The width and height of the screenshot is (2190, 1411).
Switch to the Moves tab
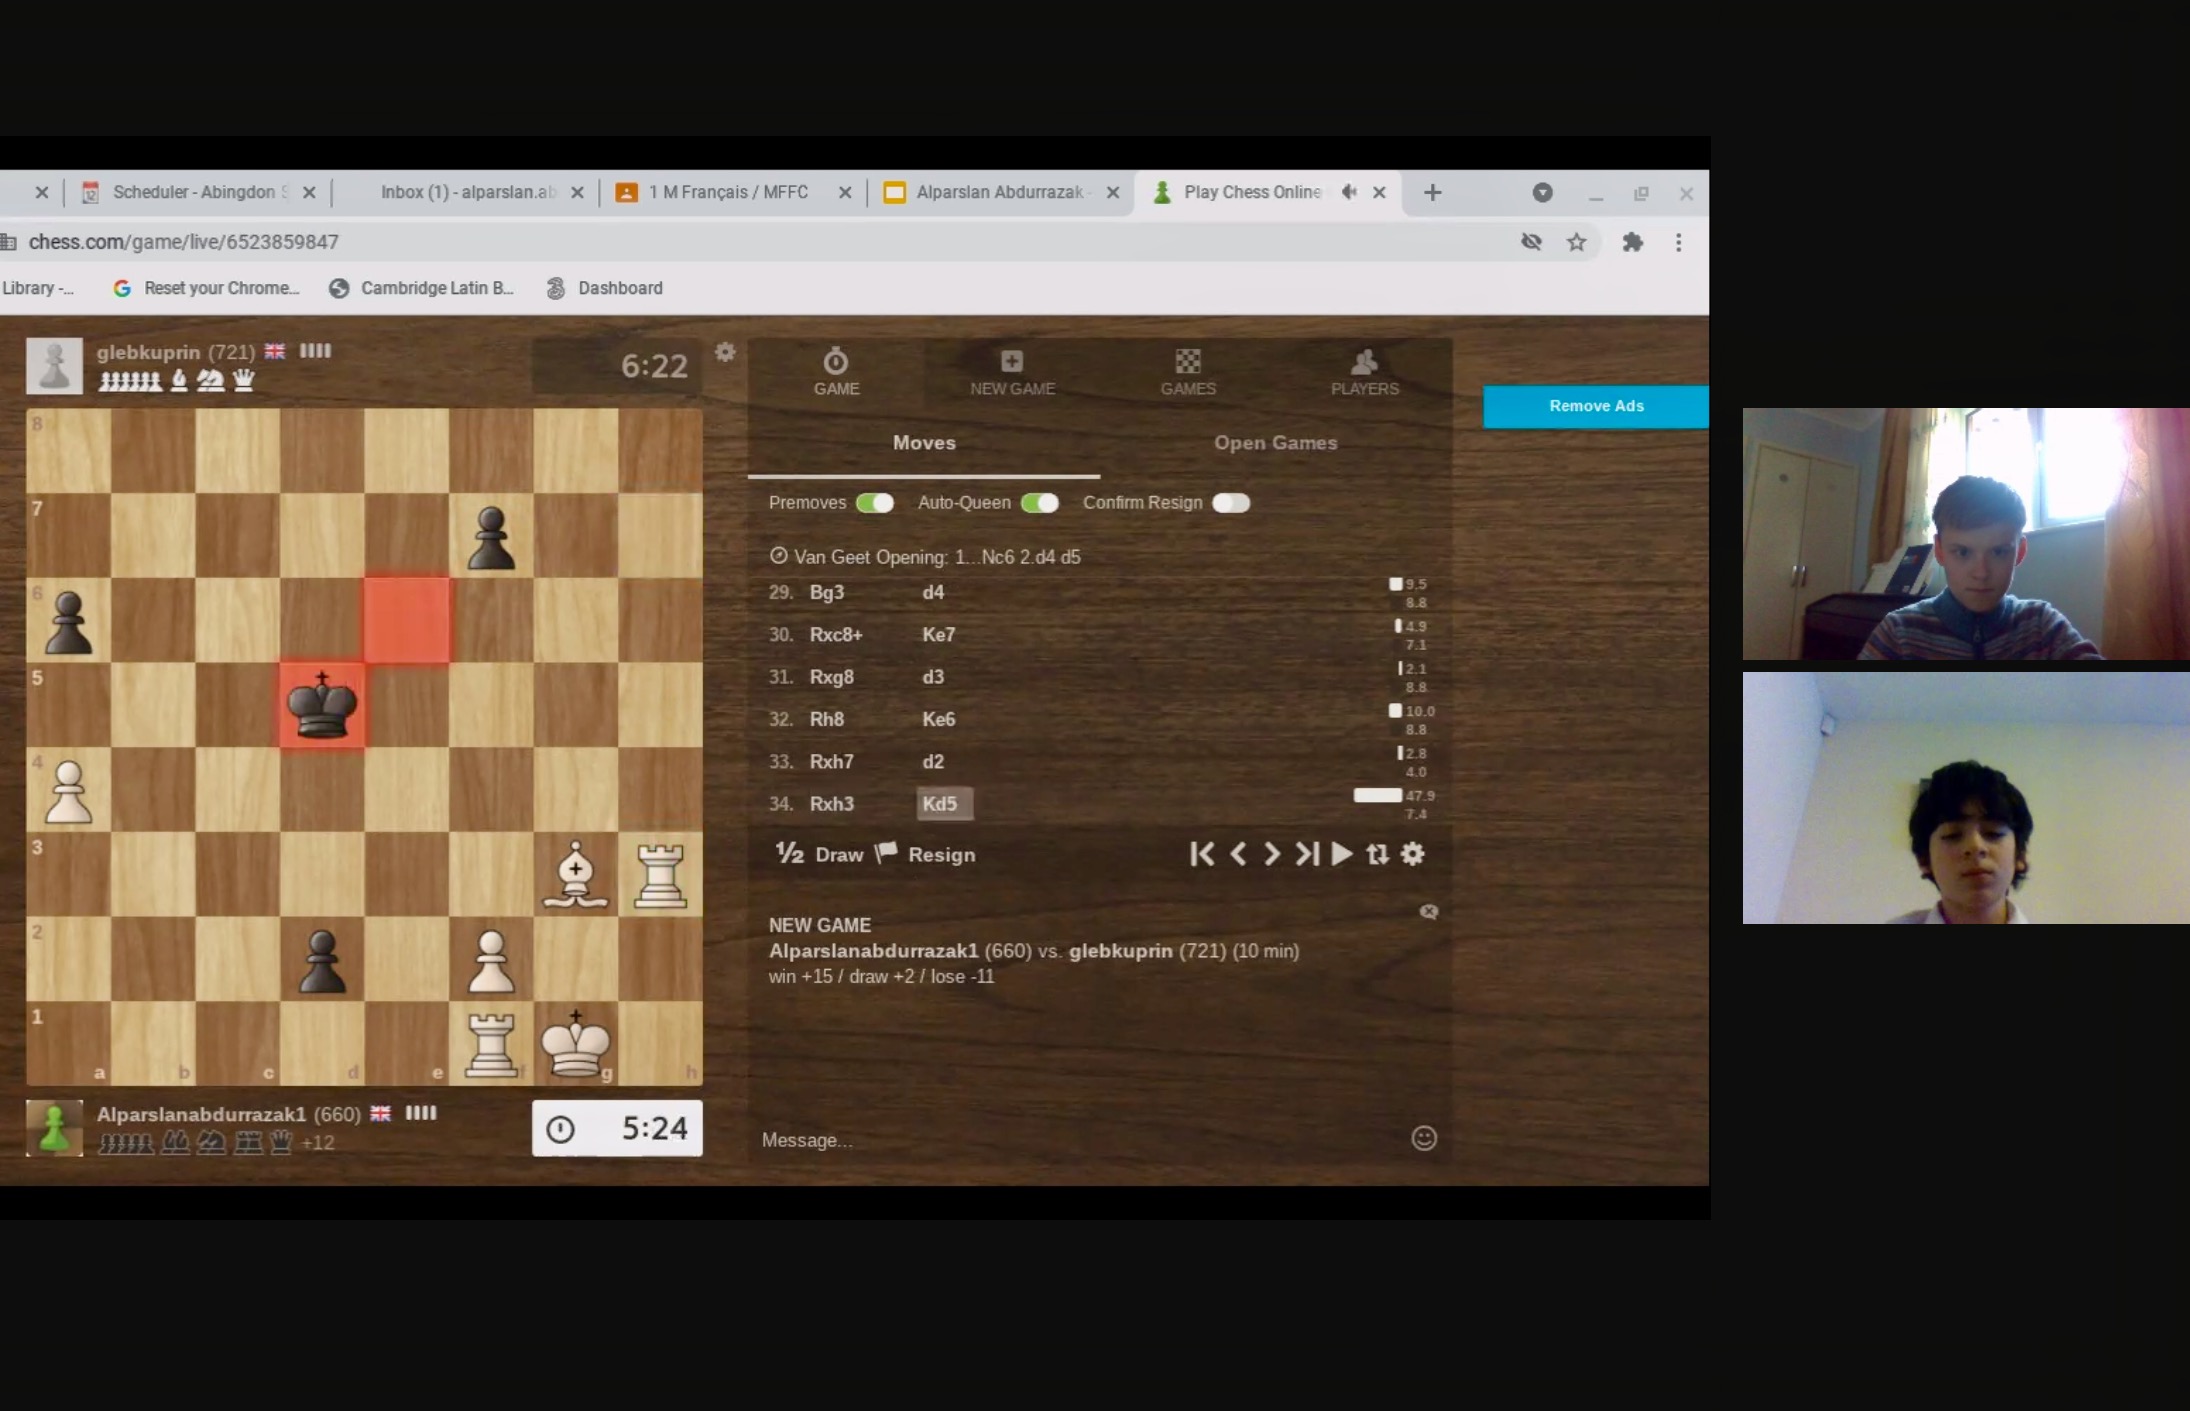[x=924, y=443]
